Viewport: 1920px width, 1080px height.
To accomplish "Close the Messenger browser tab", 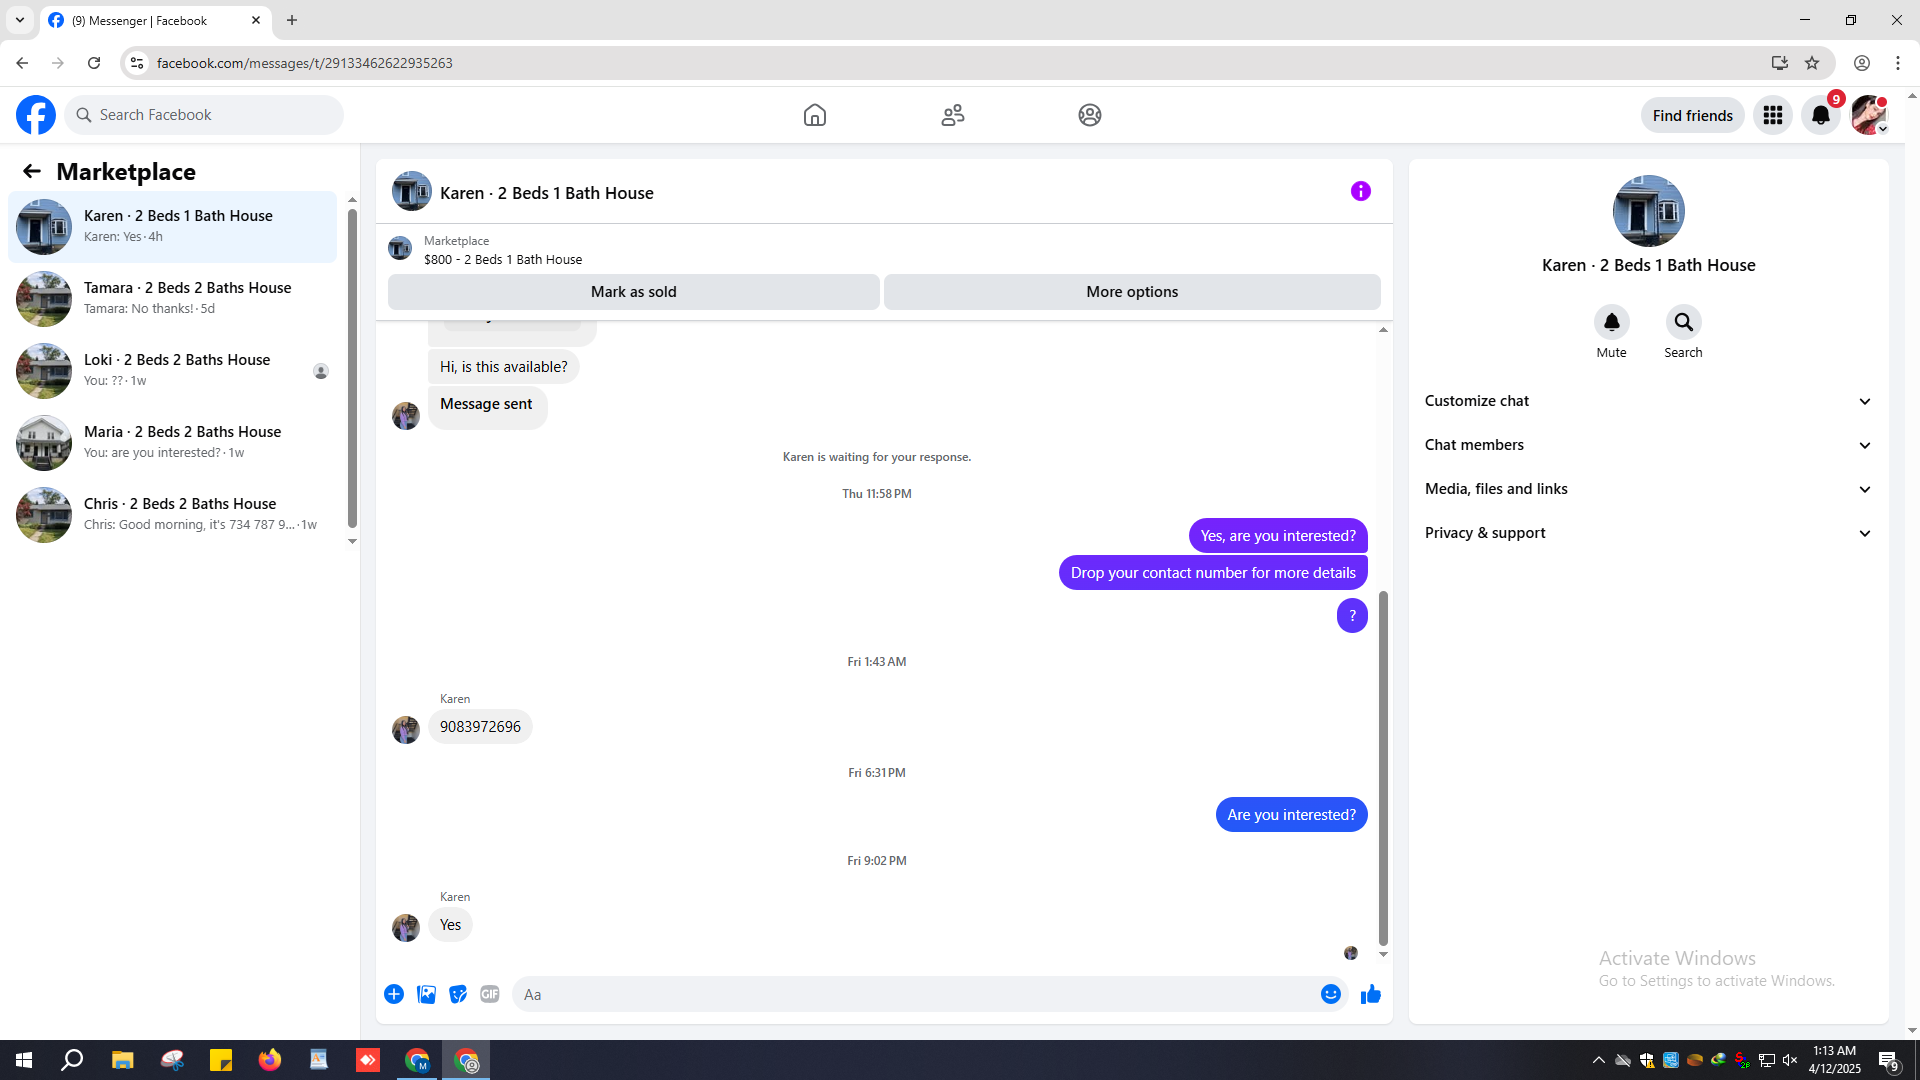I will pyautogui.click(x=256, y=20).
